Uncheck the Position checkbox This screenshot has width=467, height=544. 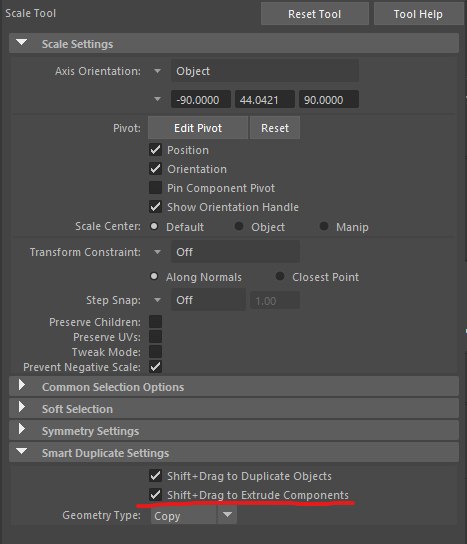pyautogui.click(x=155, y=150)
